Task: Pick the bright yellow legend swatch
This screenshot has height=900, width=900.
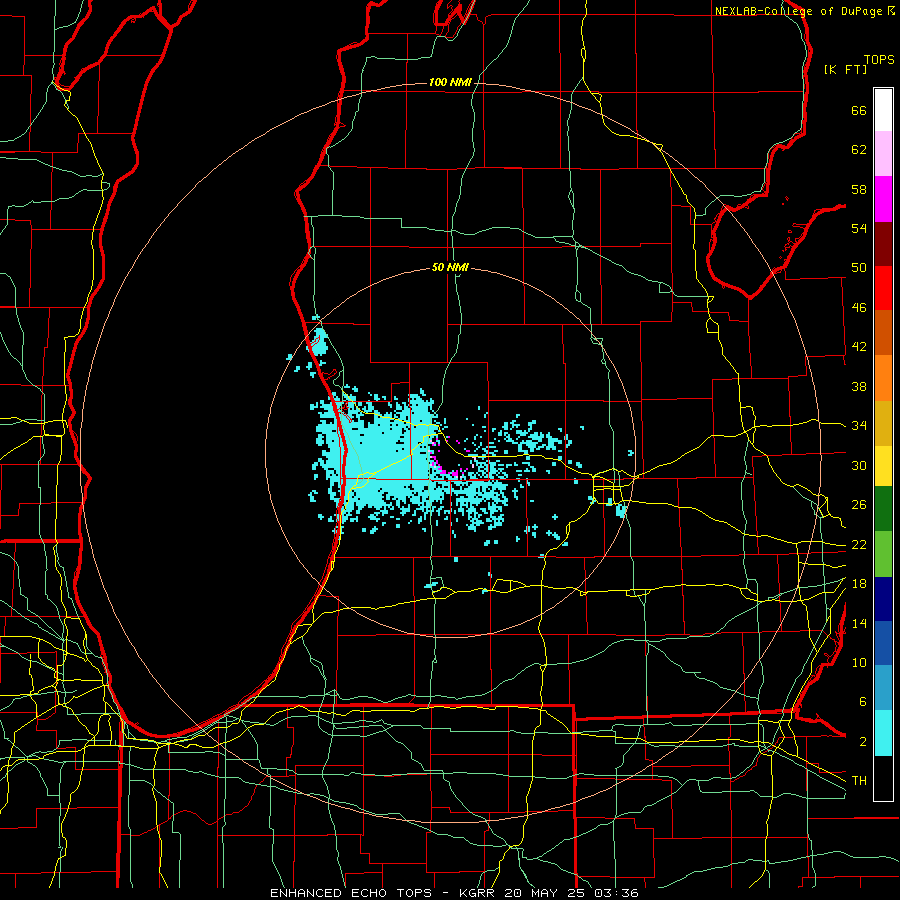Action: point(883,466)
